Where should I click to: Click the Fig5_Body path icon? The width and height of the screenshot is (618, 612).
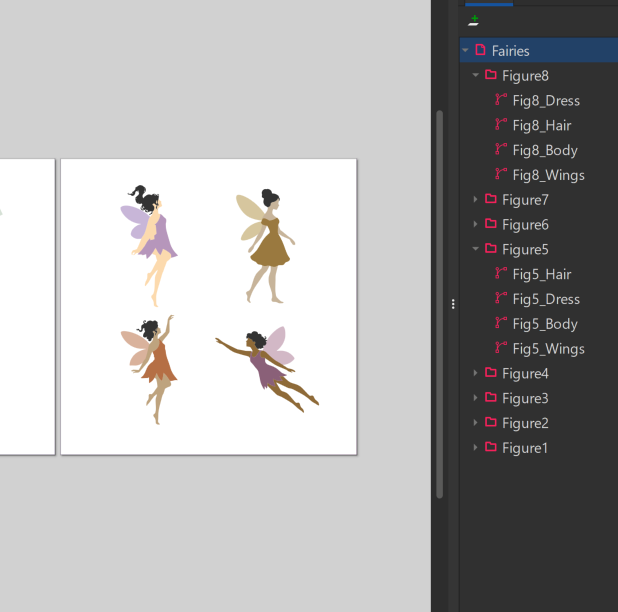point(501,323)
